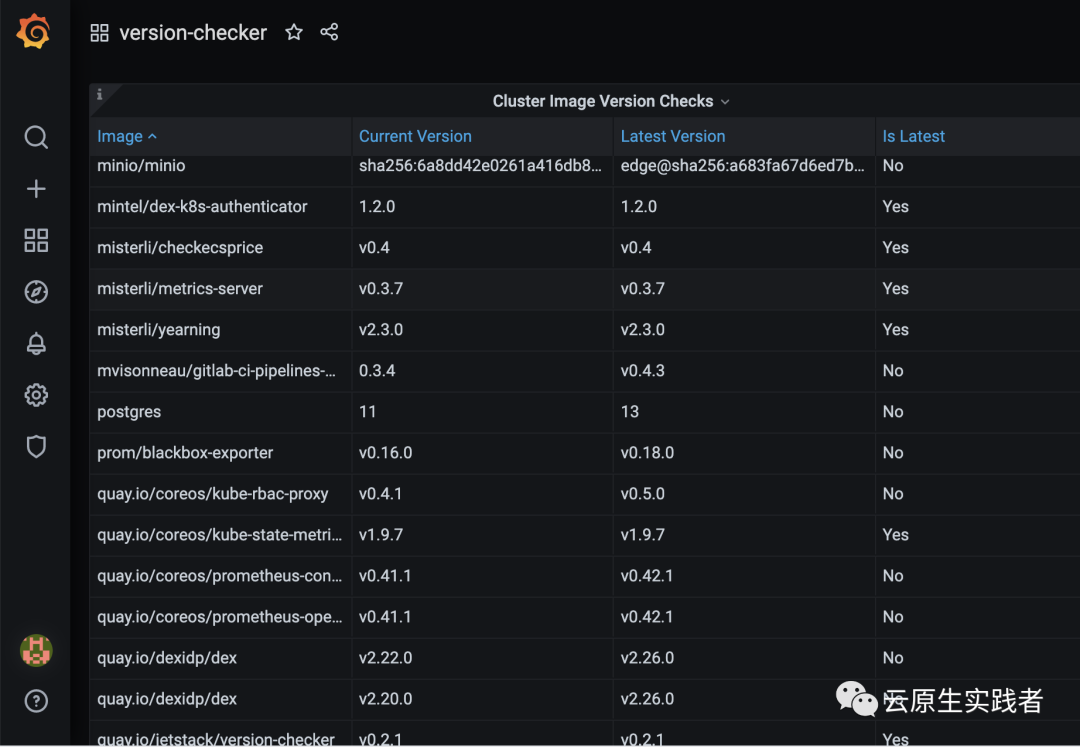
Task: Select the quay.io/coreos/prometheus-ope... cell
Action: tap(220, 617)
